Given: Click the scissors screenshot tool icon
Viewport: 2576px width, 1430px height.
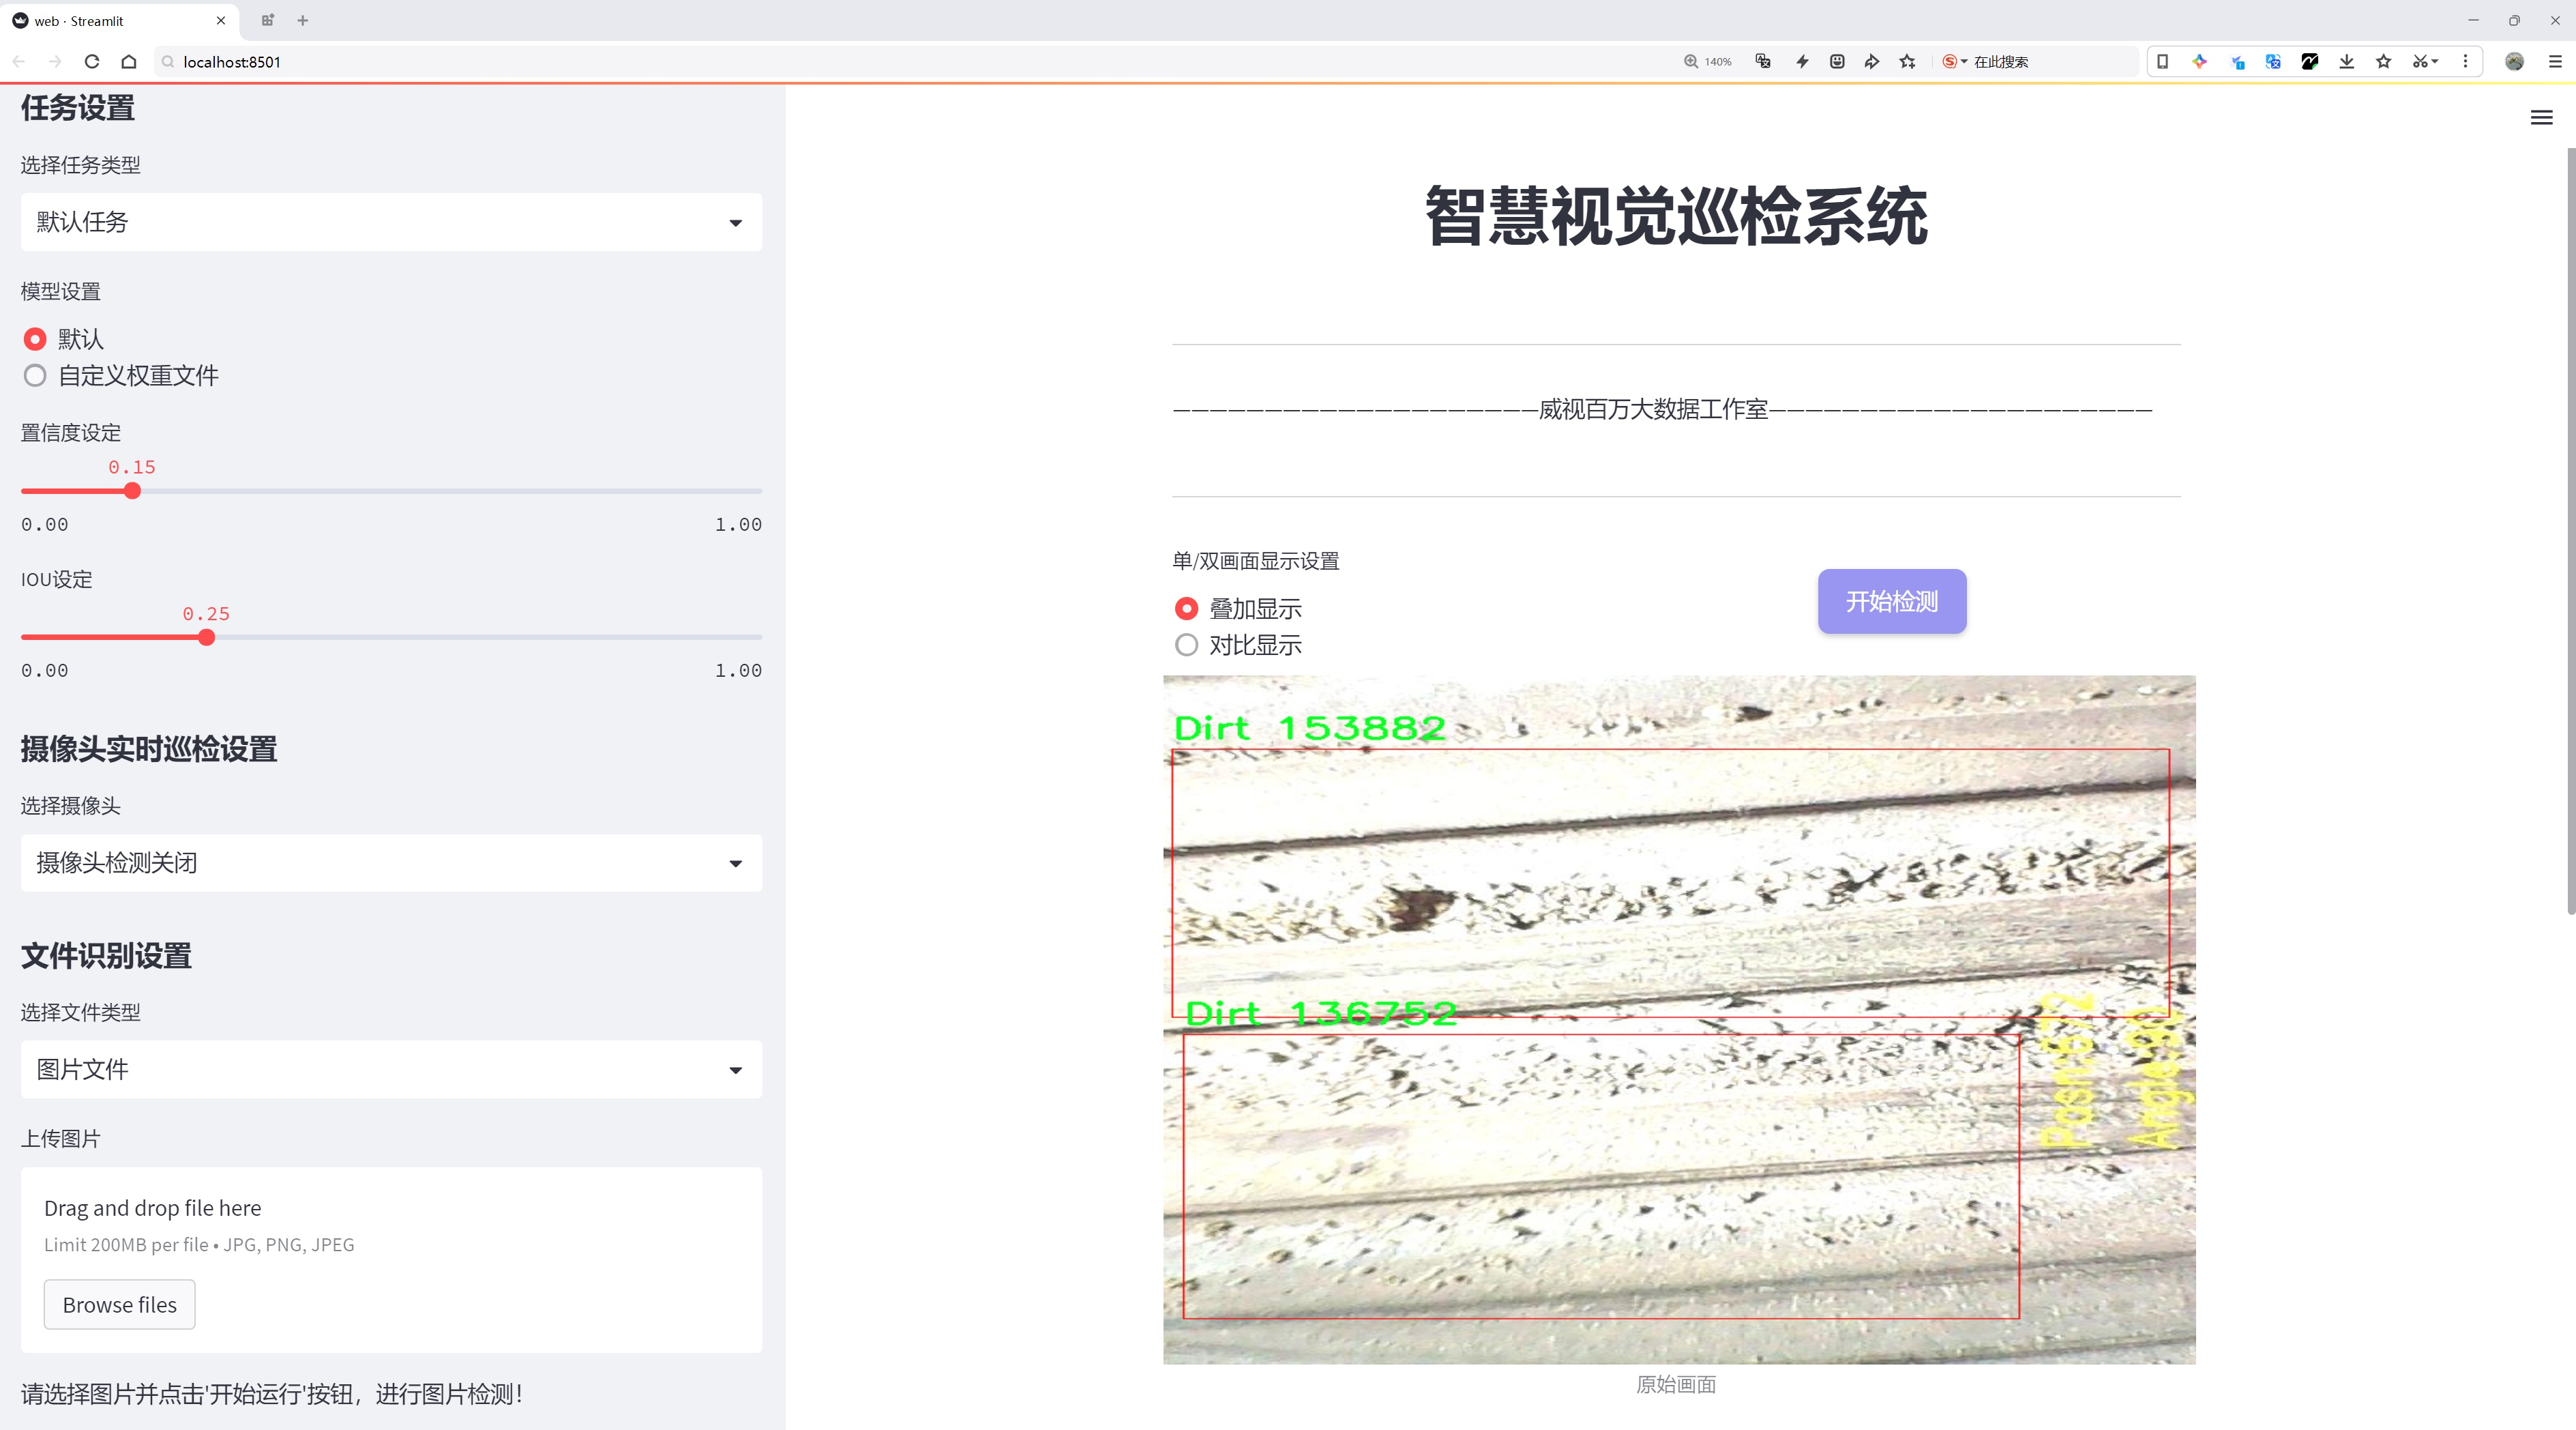Looking at the screenshot, I should tap(2419, 62).
